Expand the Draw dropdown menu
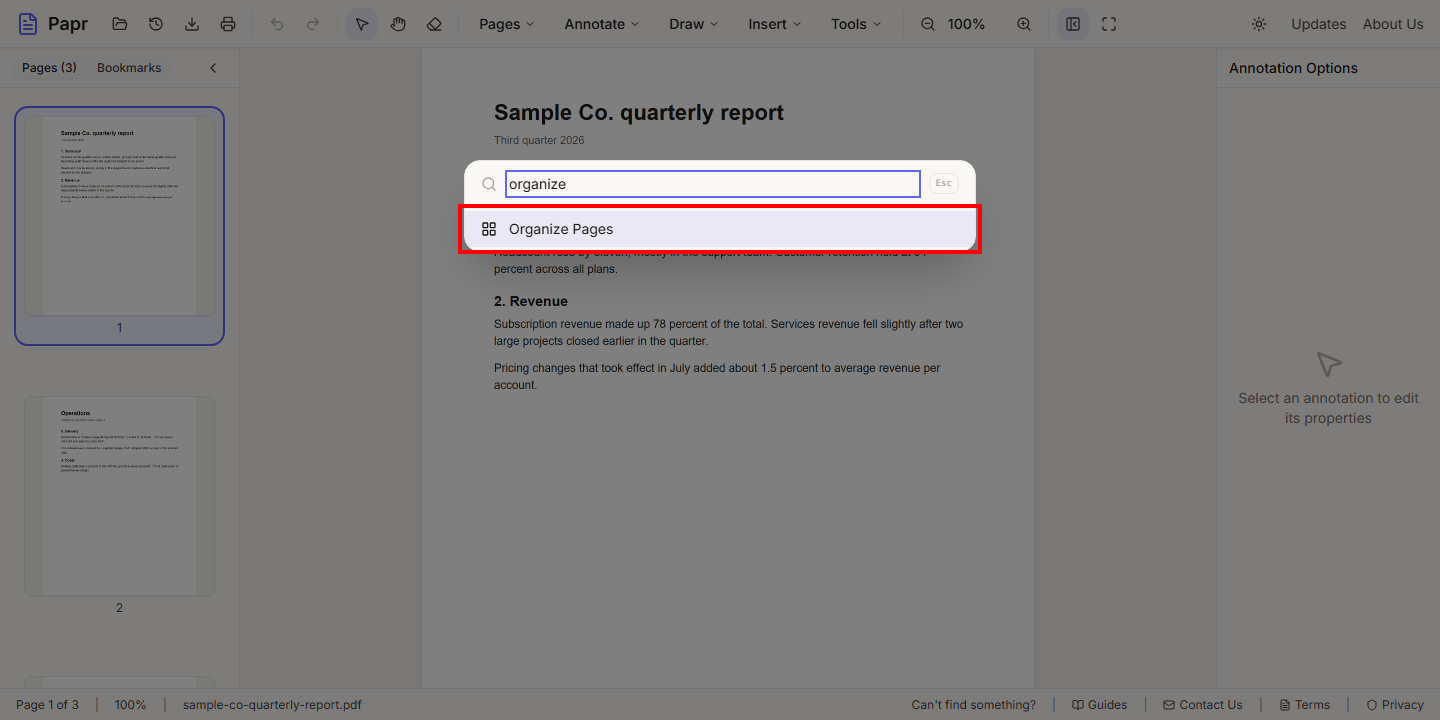 pyautogui.click(x=694, y=24)
